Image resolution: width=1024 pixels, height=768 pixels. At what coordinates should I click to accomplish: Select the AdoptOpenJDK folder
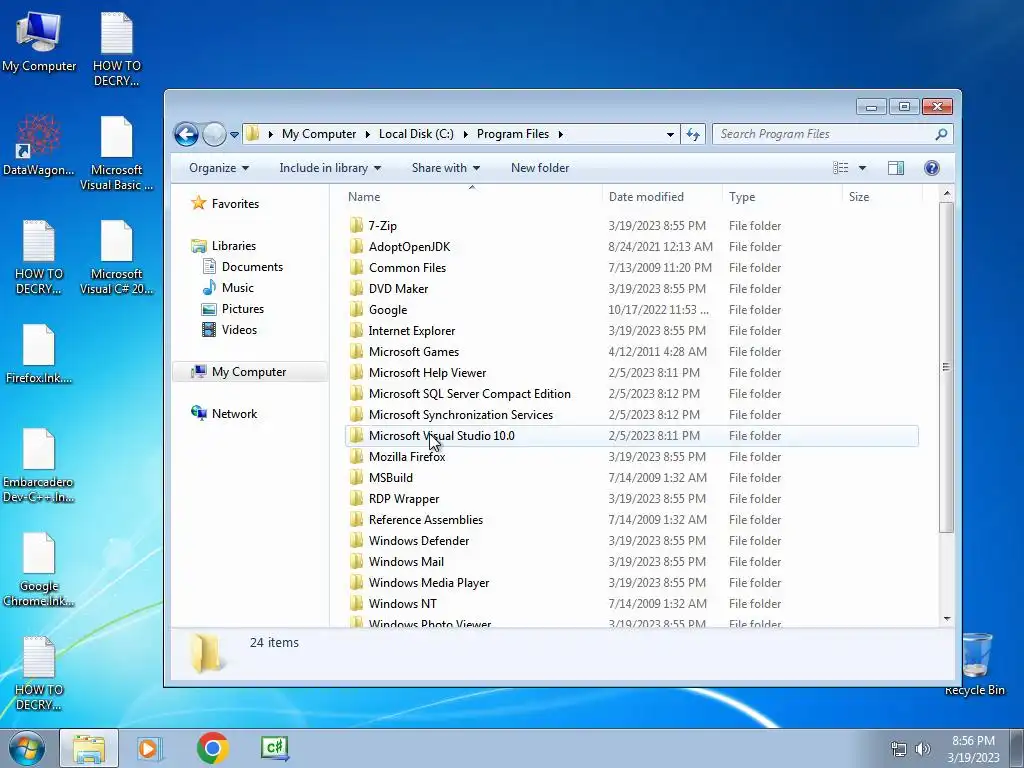[409, 246]
